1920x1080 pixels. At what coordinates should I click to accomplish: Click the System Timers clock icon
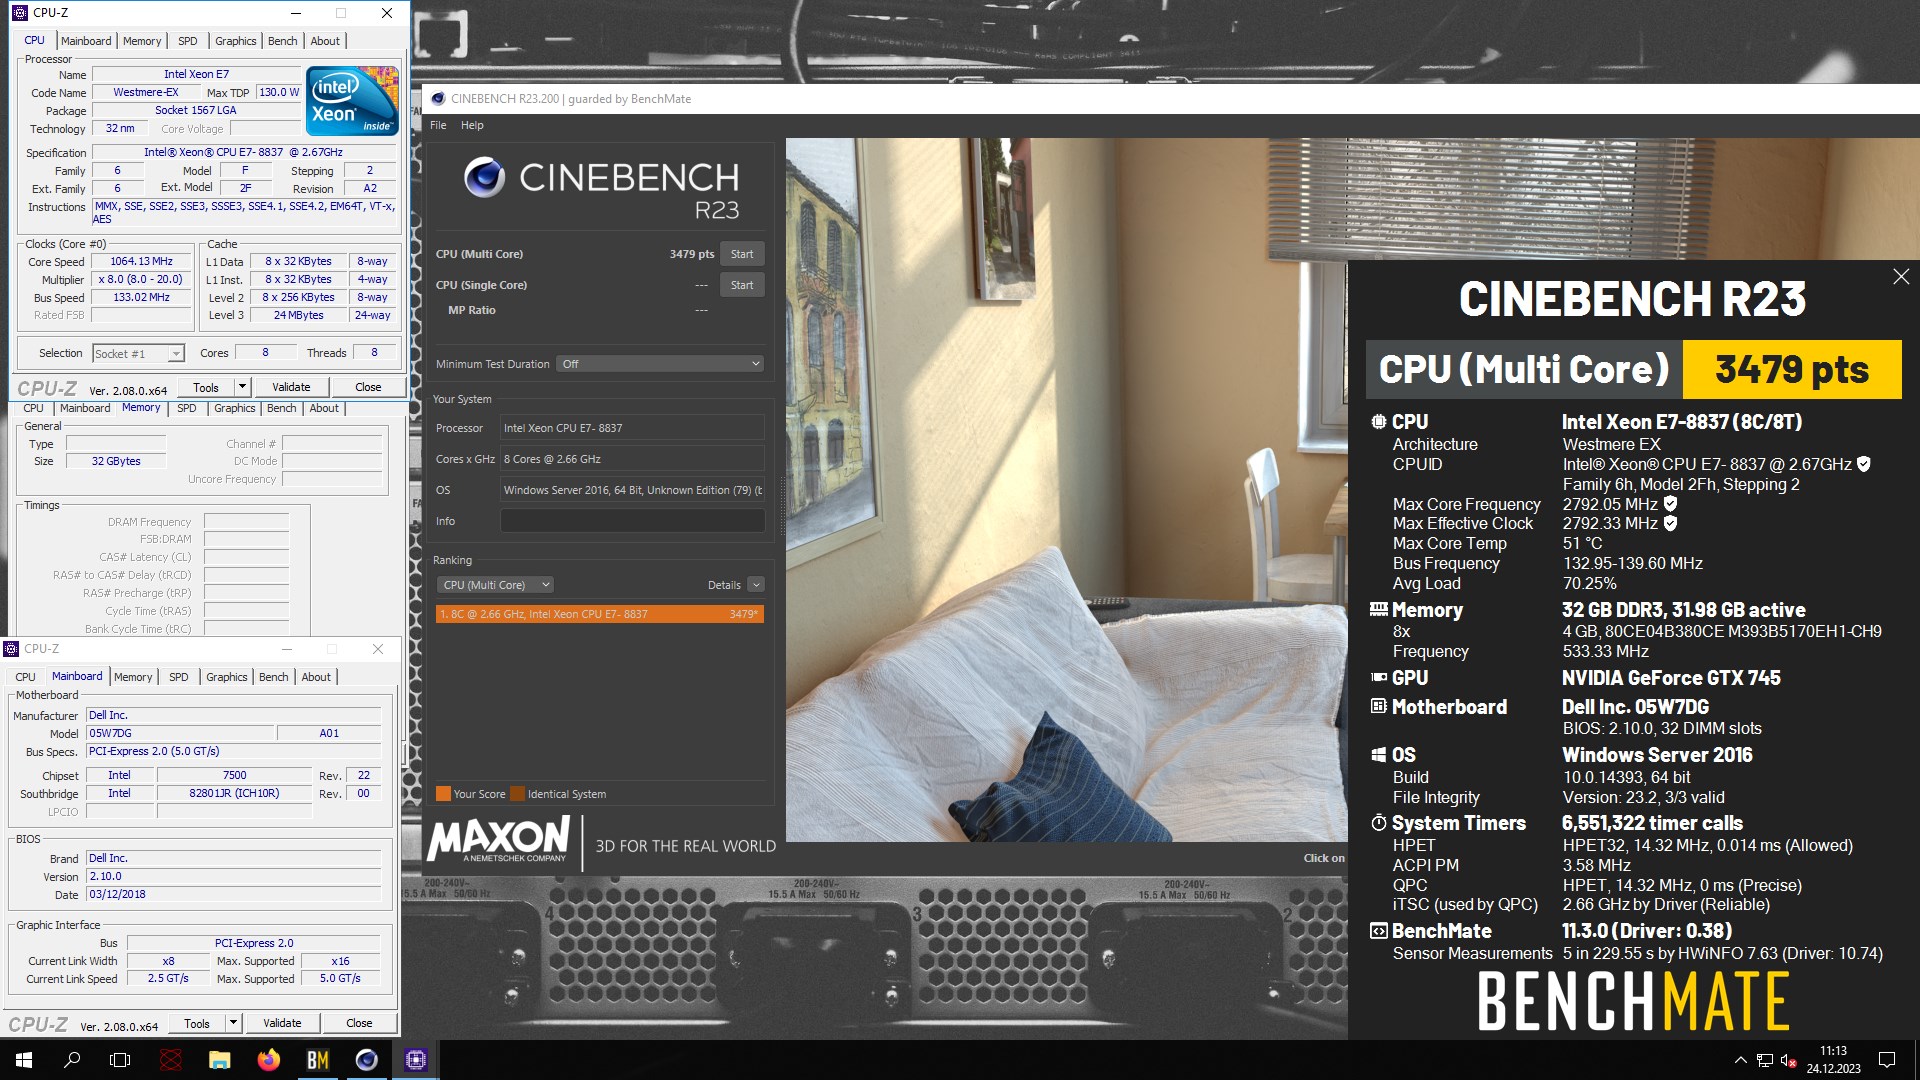click(1379, 823)
